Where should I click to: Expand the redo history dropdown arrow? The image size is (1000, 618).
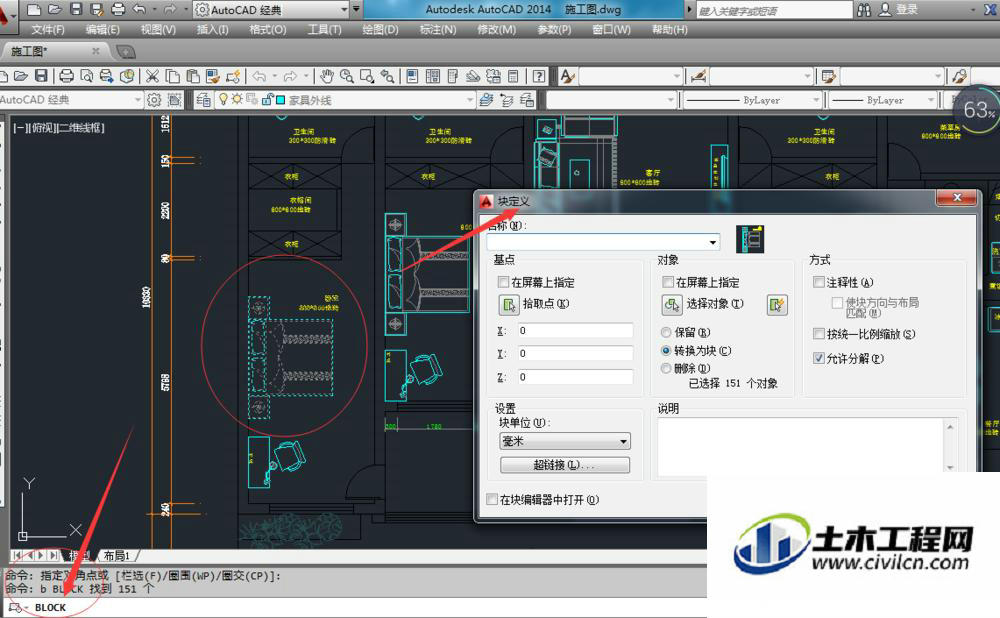[306, 77]
